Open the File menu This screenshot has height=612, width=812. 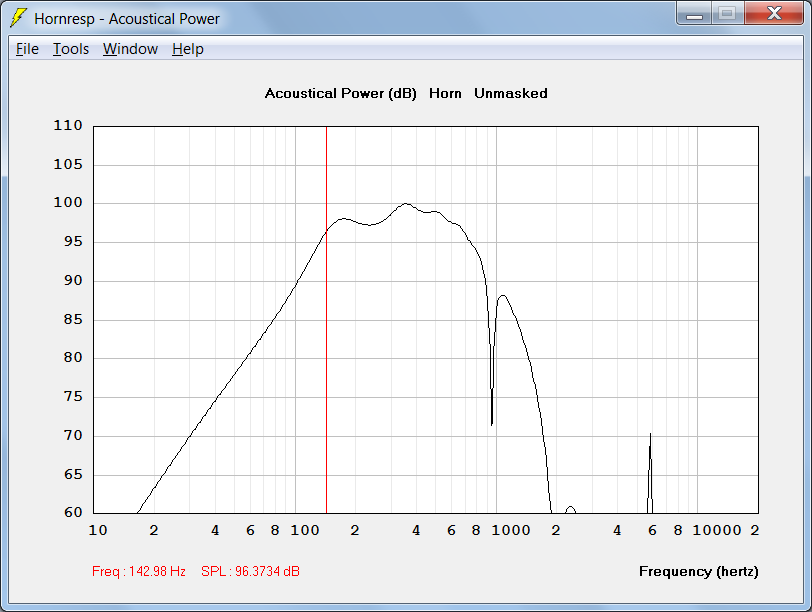coord(27,49)
